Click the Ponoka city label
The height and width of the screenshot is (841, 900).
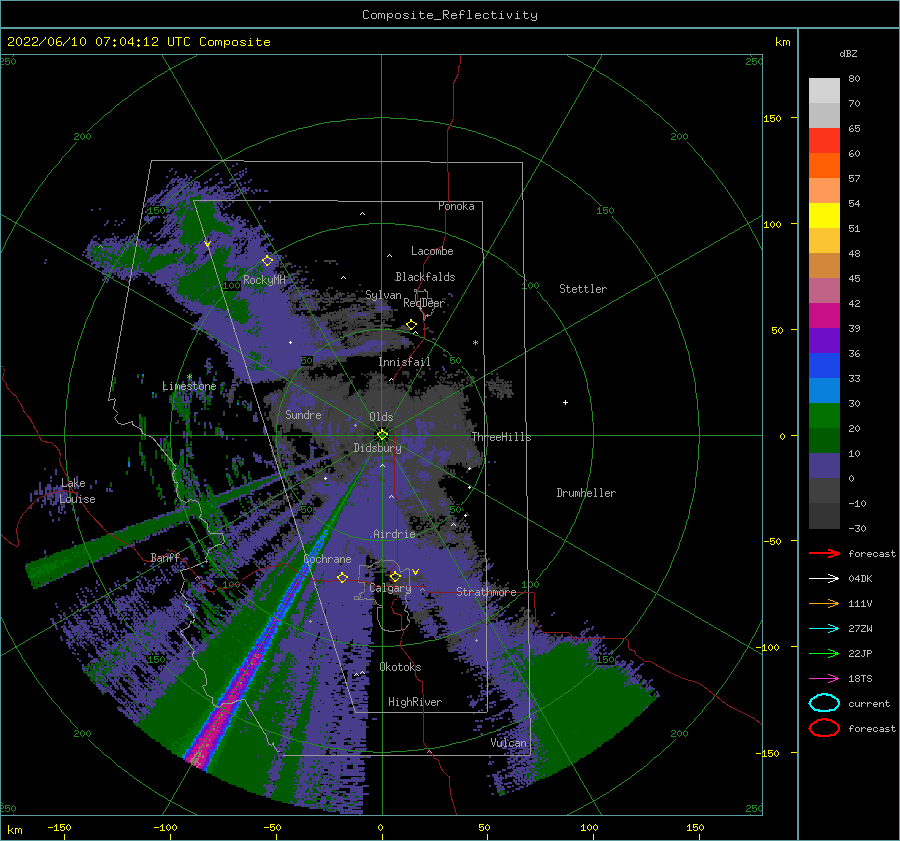pos(456,206)
